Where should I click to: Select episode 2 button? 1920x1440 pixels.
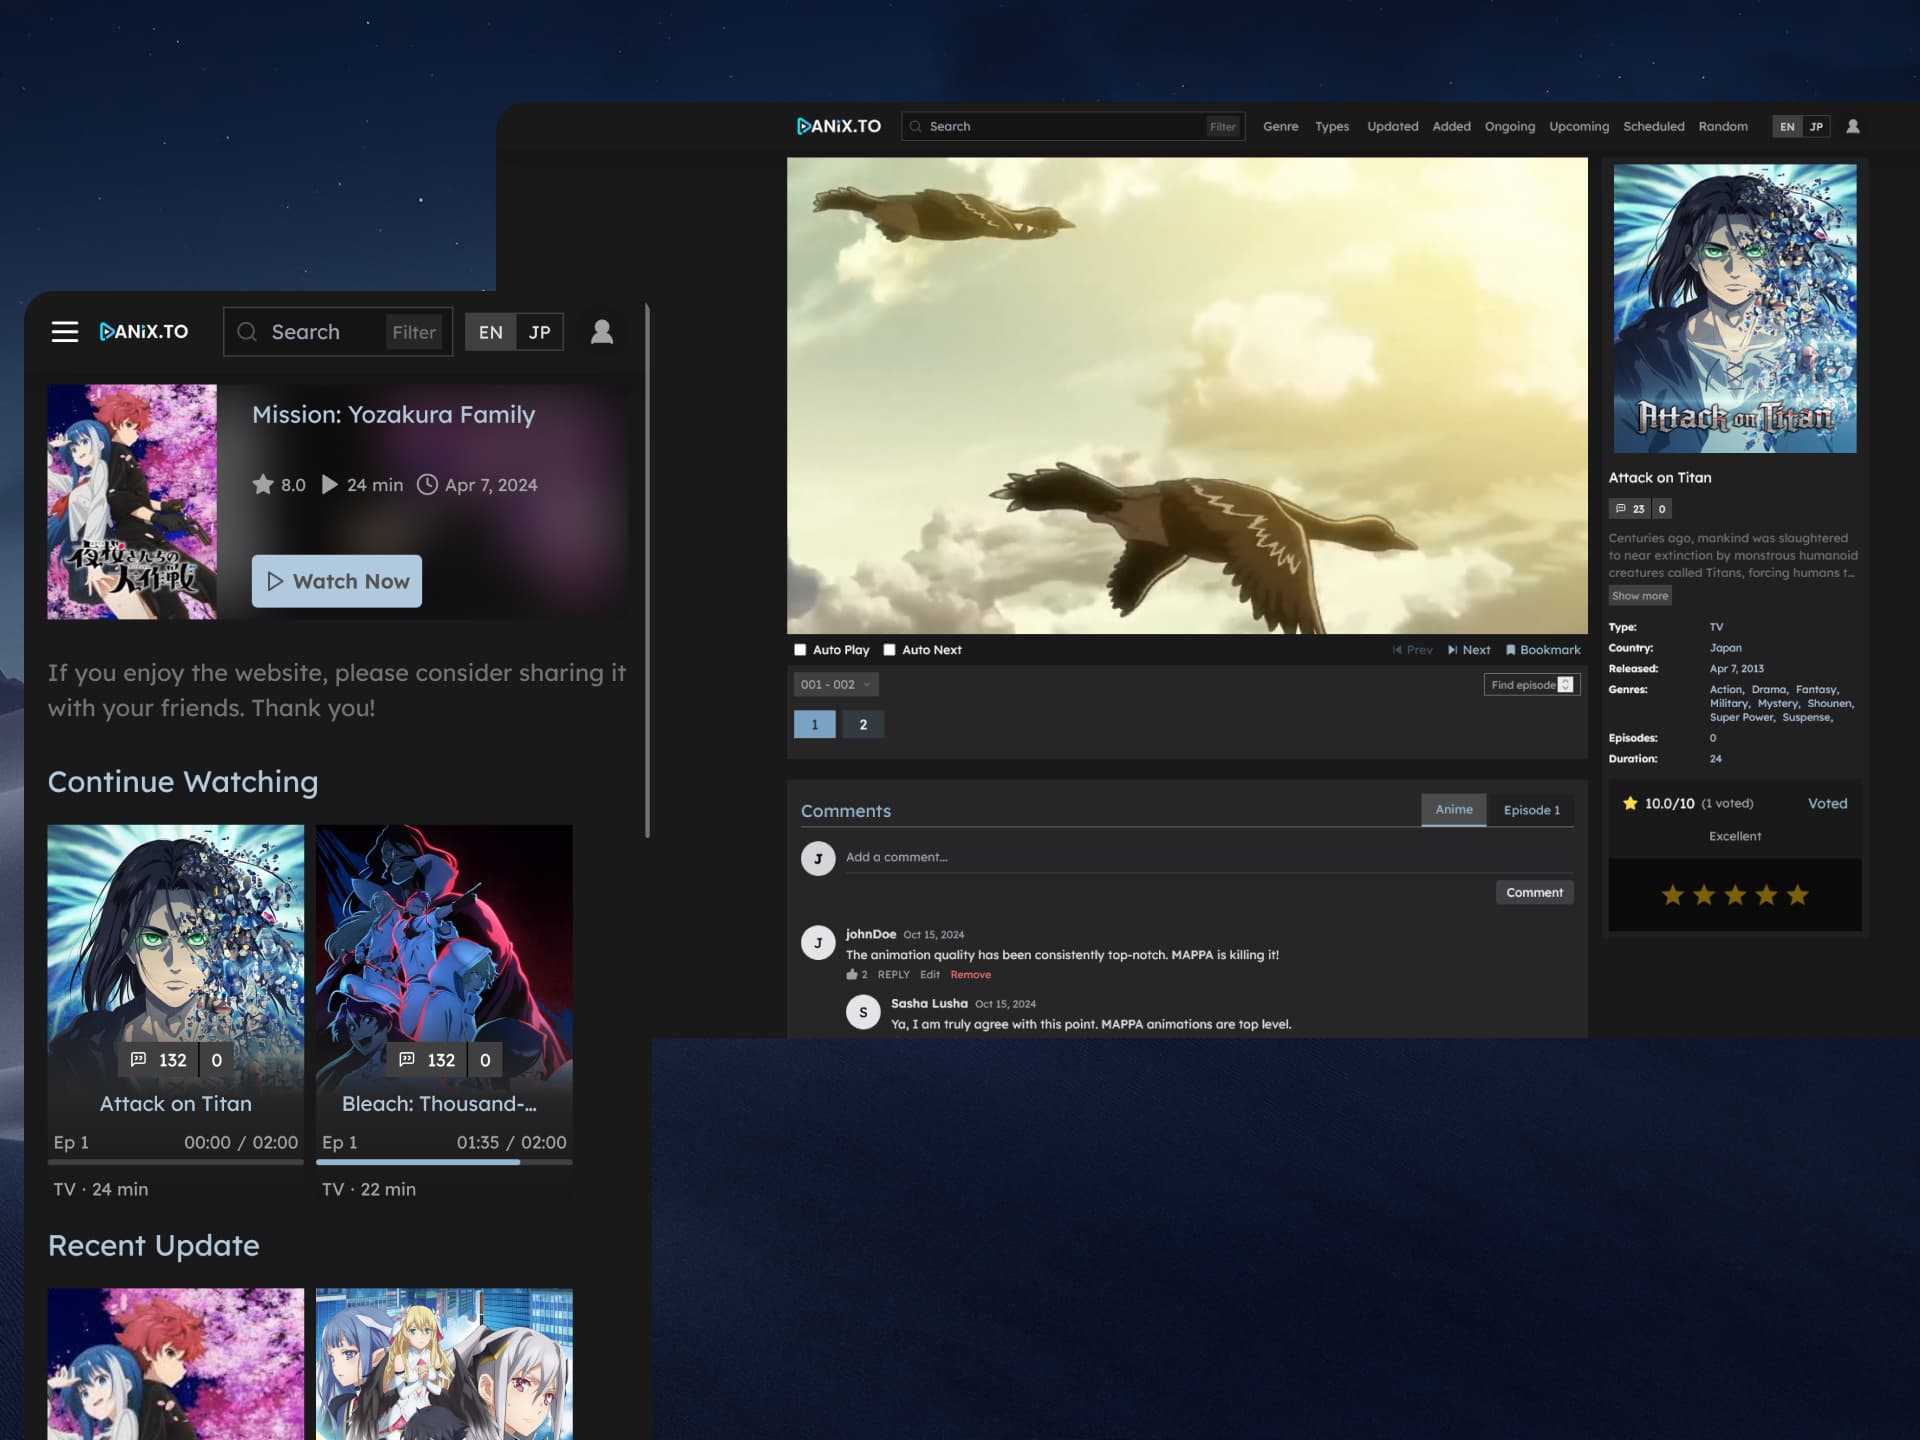863,725
